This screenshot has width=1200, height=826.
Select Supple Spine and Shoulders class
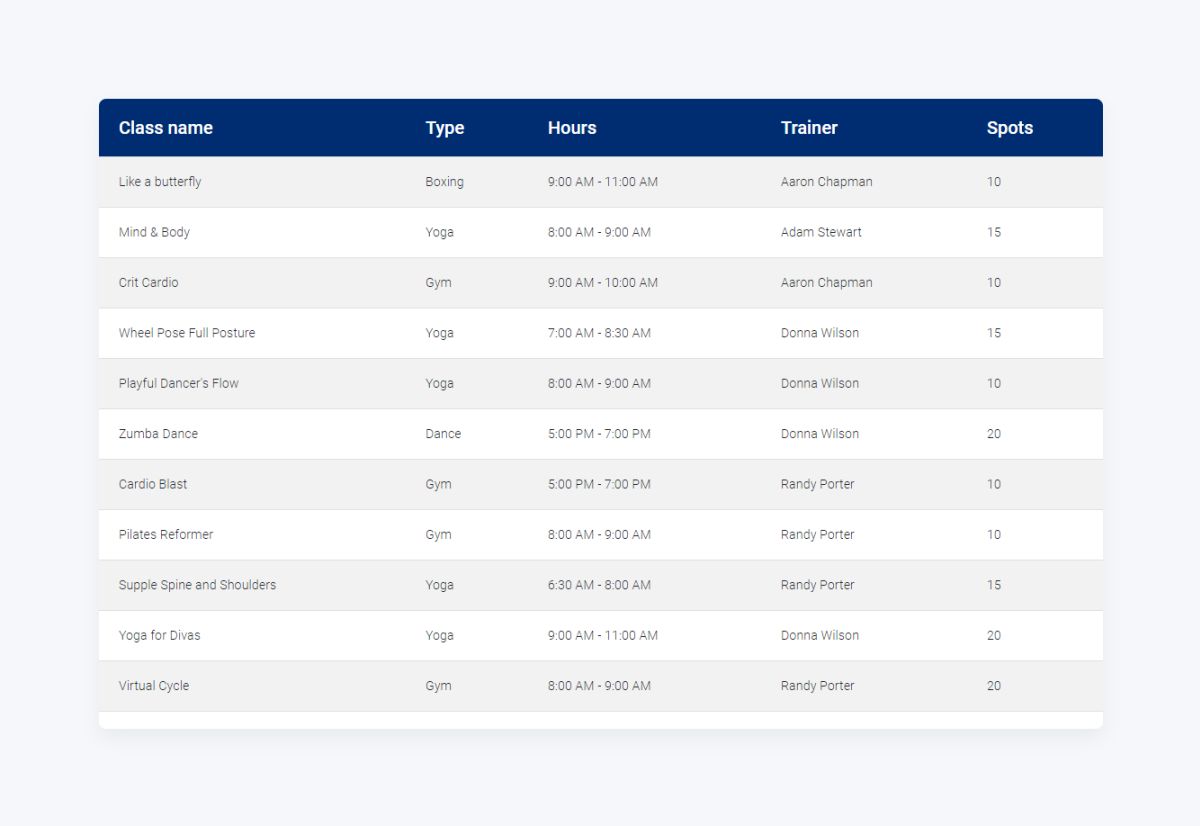(197, 585)
